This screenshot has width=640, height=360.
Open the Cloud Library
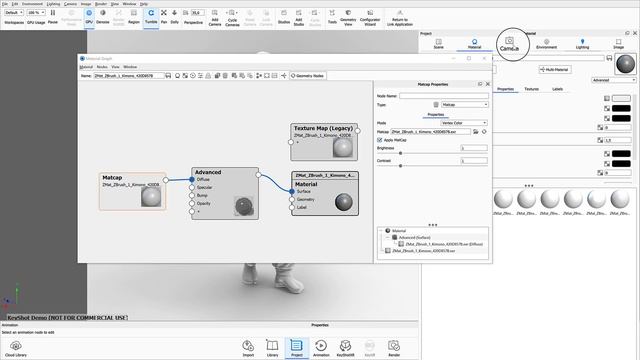tap(16, 349)
